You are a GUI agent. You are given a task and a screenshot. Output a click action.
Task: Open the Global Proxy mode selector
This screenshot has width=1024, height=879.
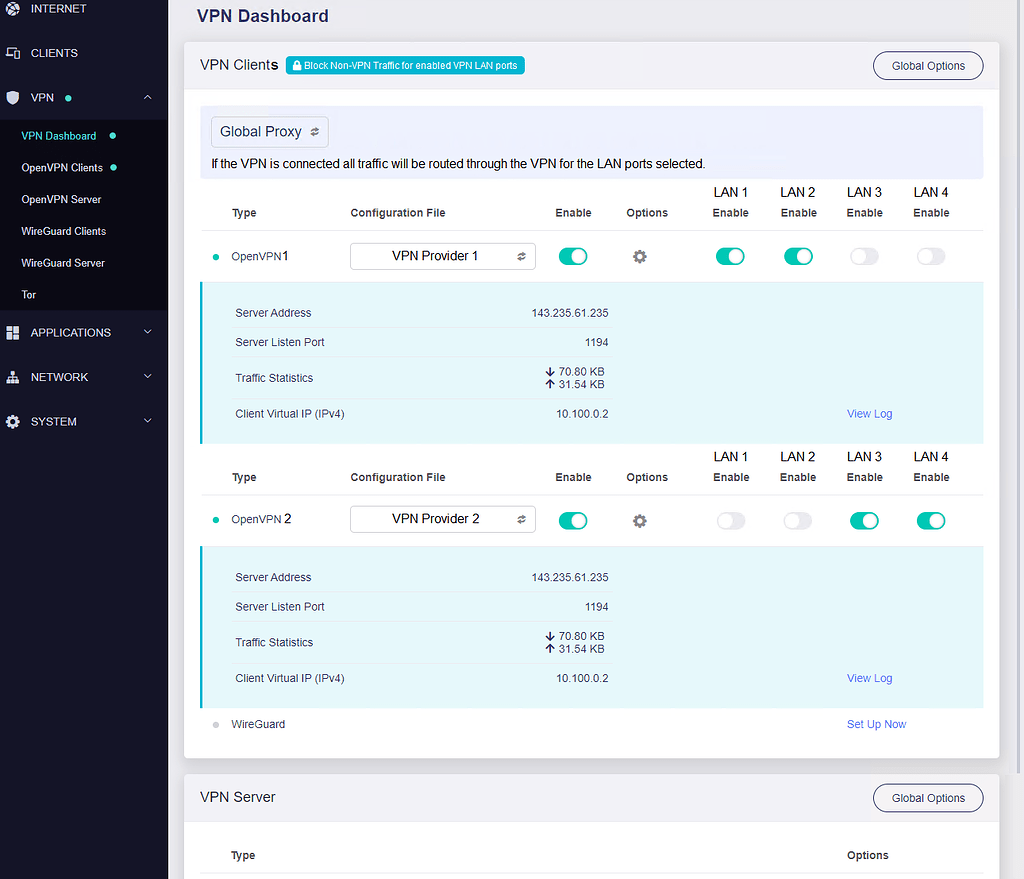pyautogui.click(x=269, y=131)
